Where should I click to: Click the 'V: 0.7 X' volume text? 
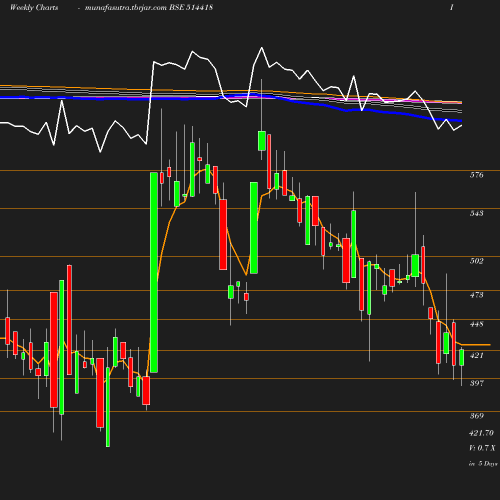[482, 448]
